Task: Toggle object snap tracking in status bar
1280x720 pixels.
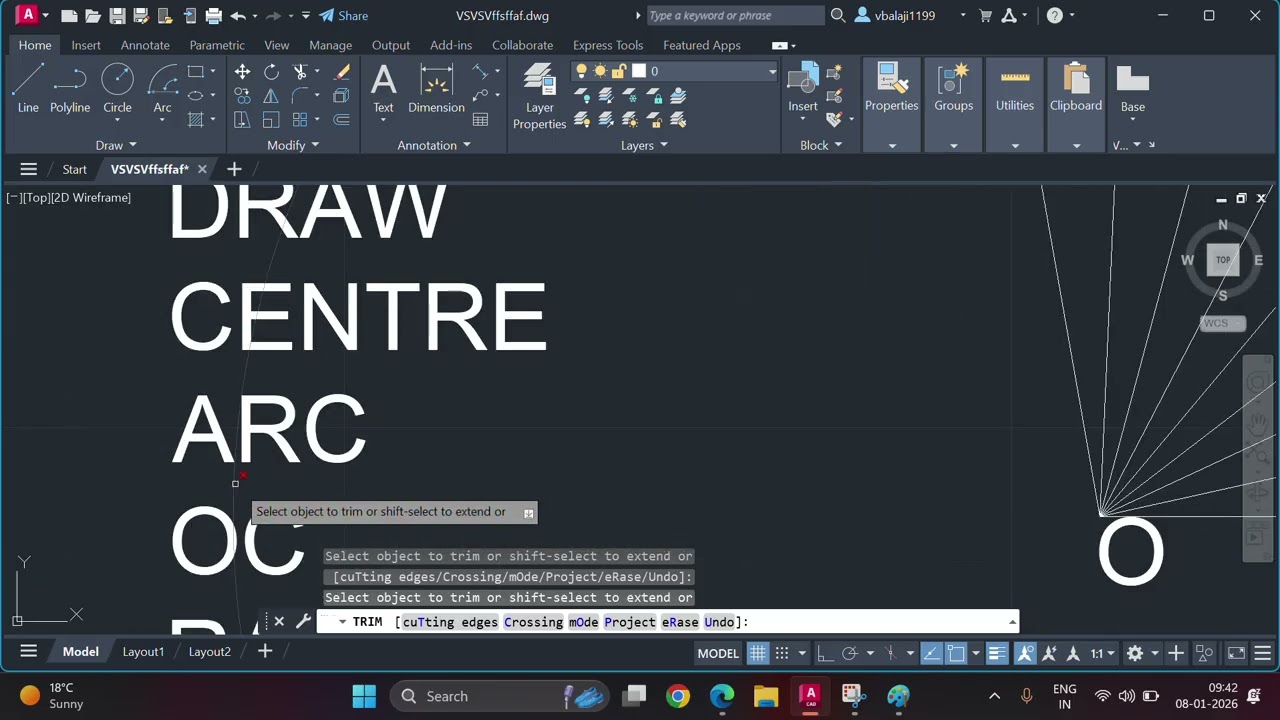Action: (x=931, y=653)
